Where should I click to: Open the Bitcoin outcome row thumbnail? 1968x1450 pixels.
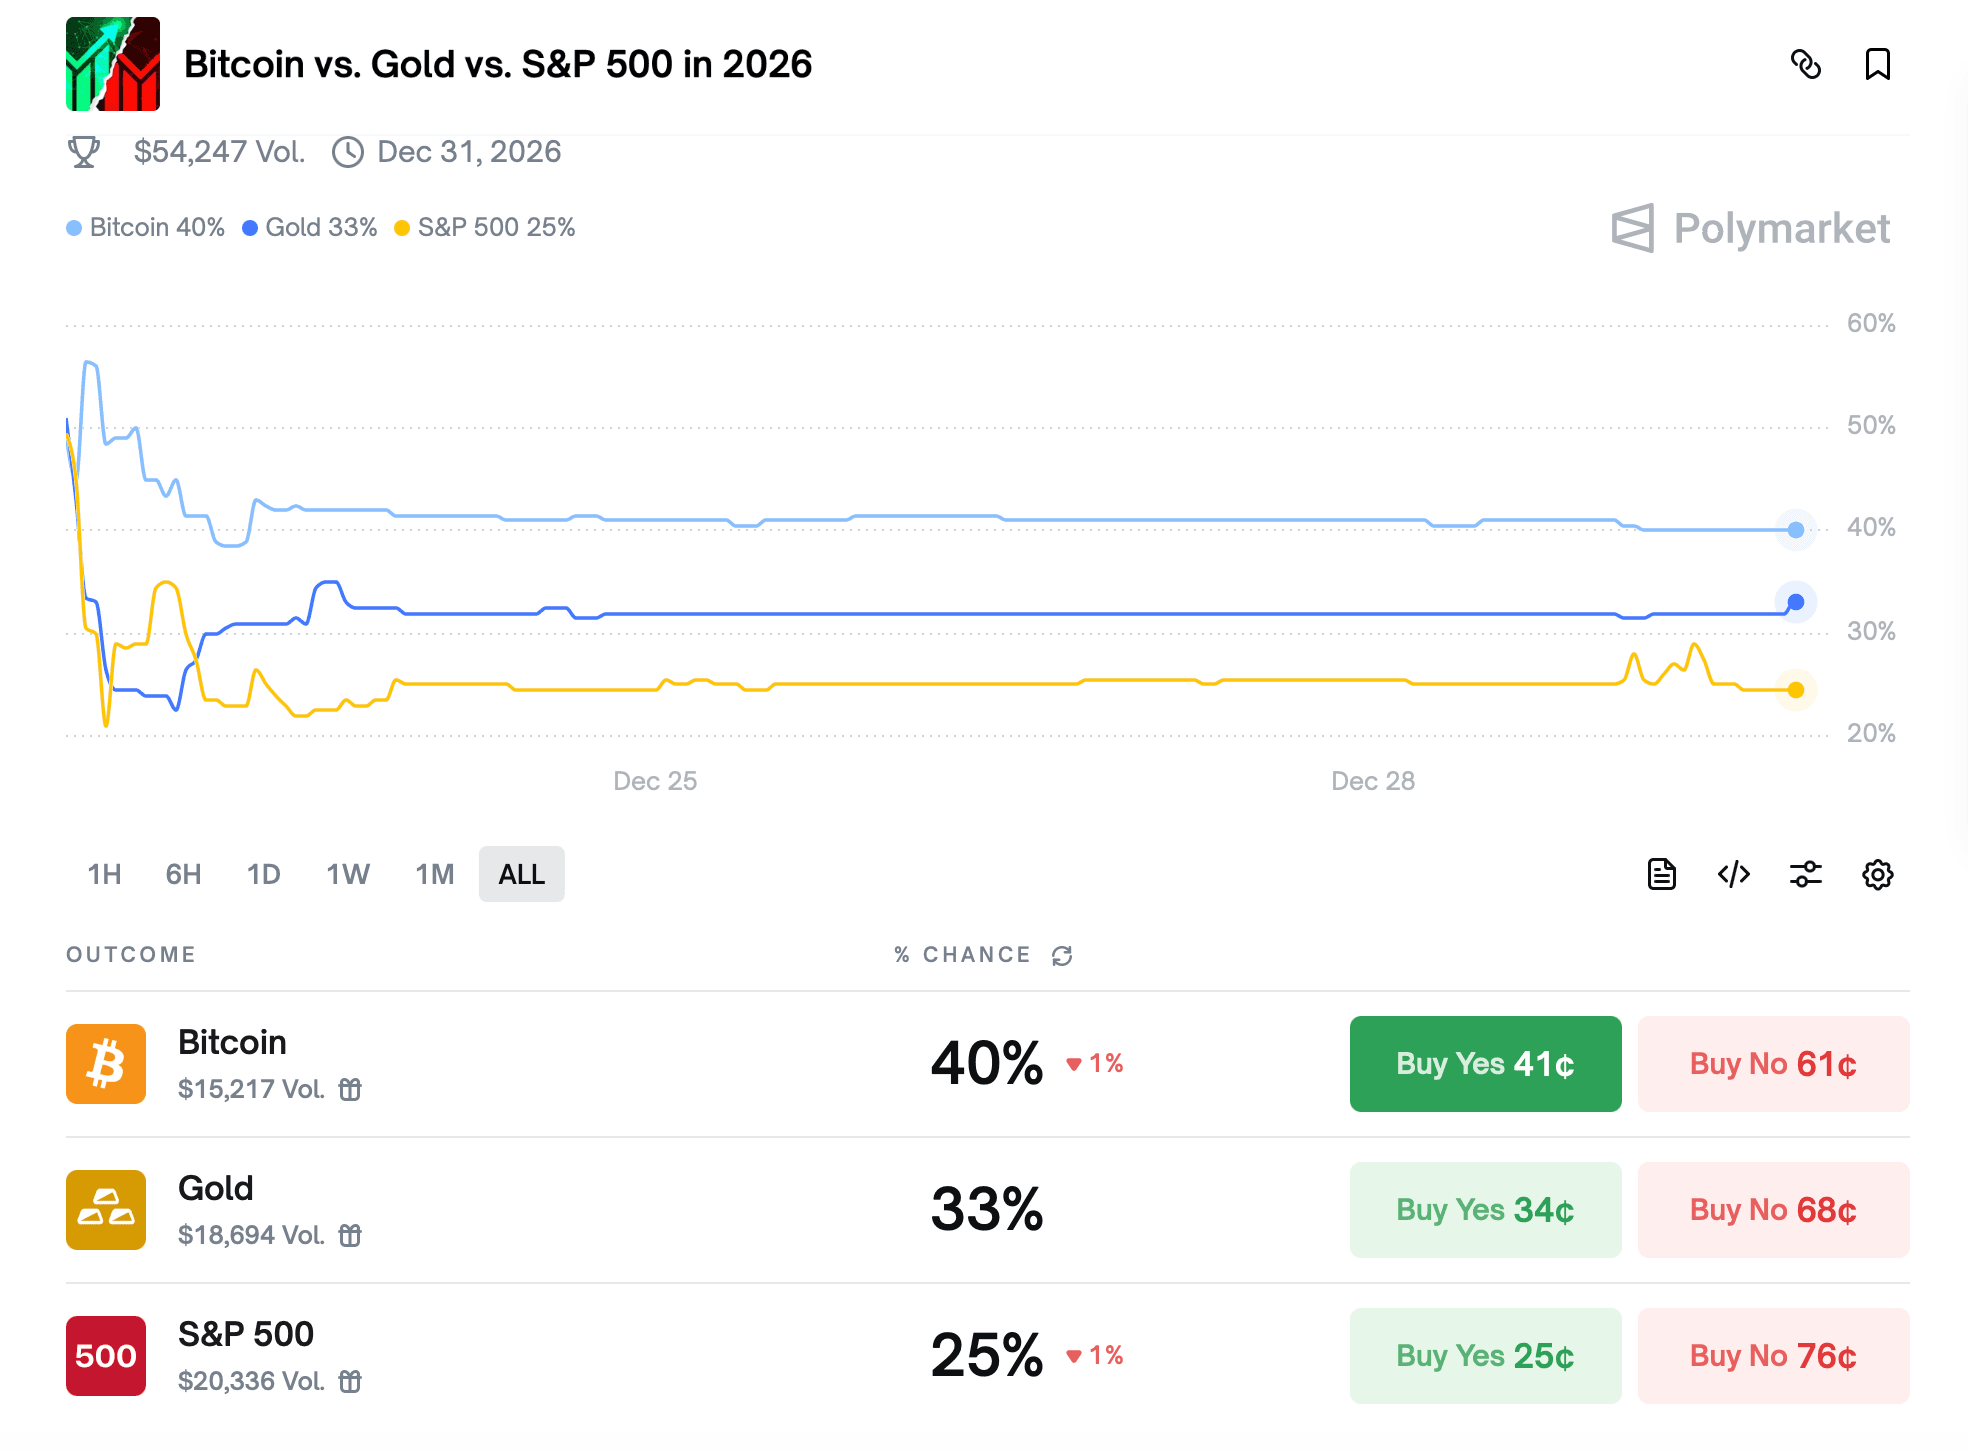(106, 1064)
